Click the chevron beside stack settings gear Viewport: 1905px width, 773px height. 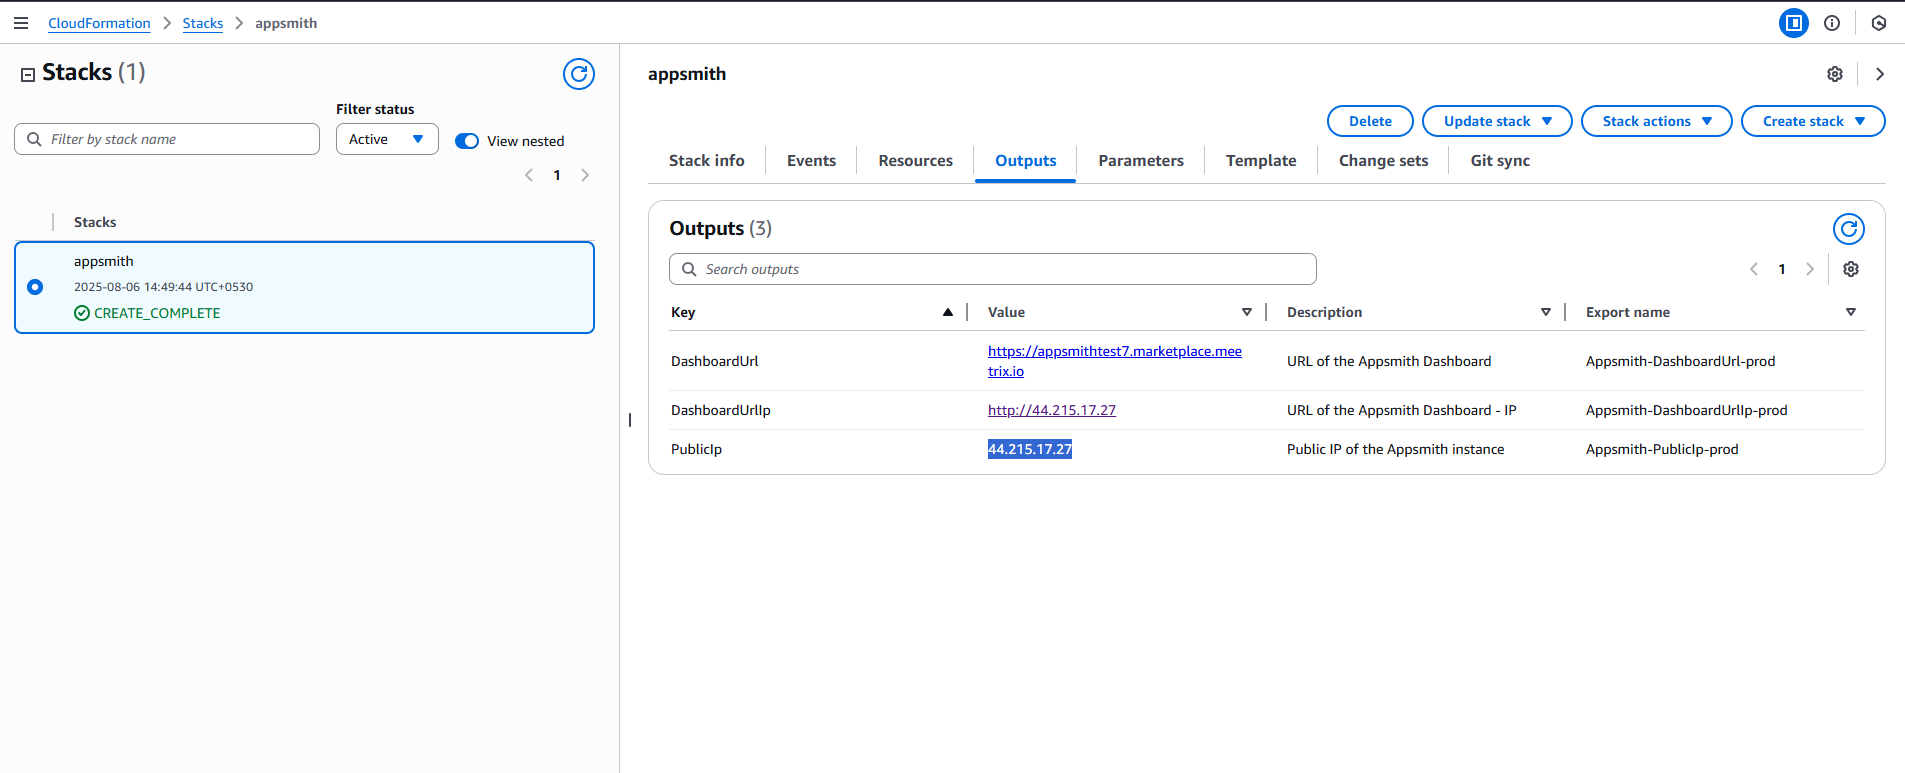(x=1880, y=74)
